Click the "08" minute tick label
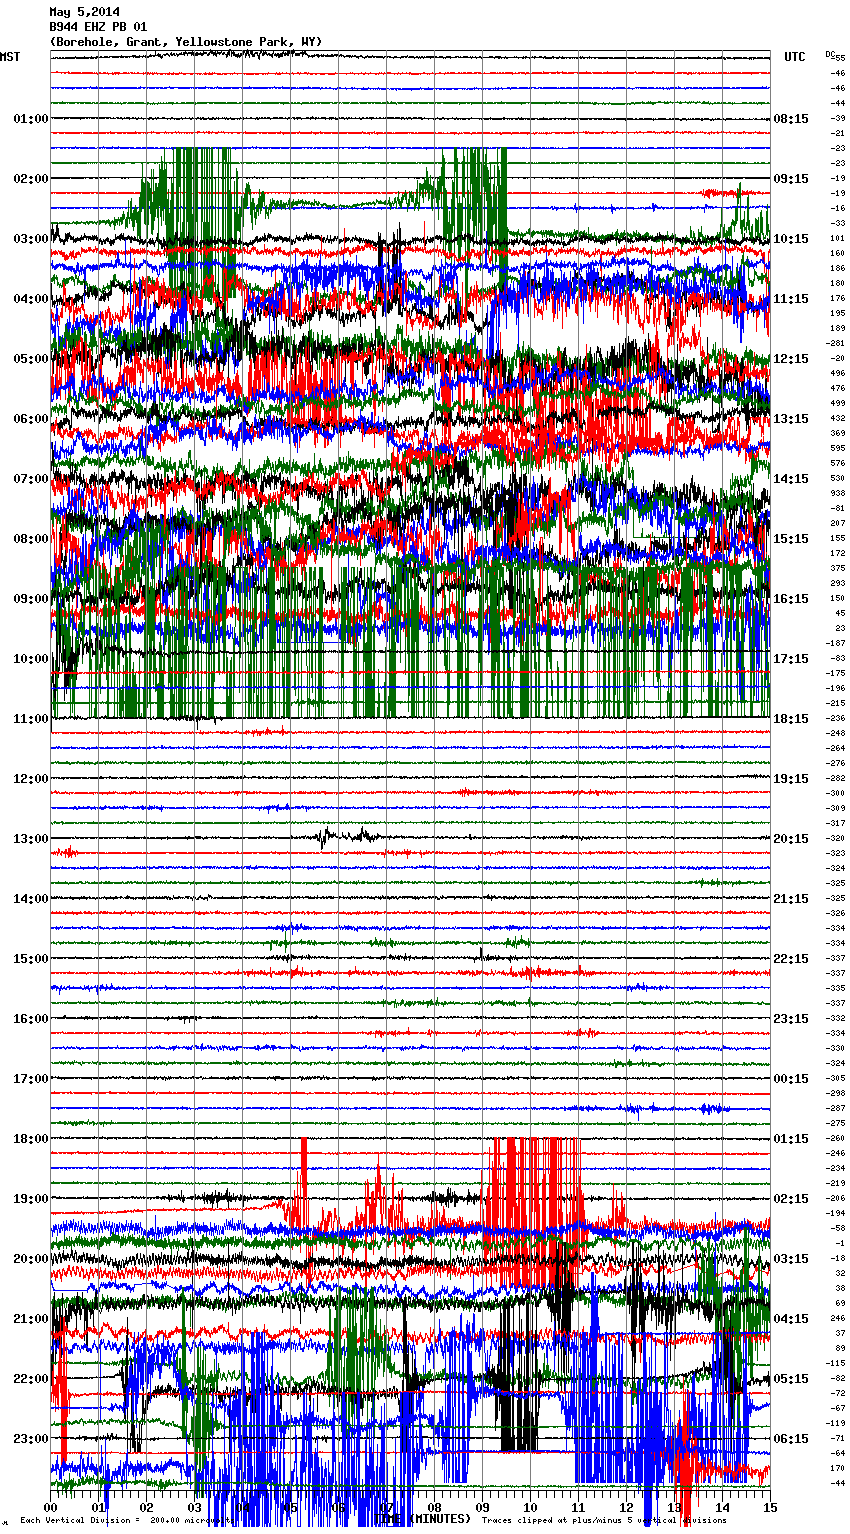 click(x=434, y=1507)
